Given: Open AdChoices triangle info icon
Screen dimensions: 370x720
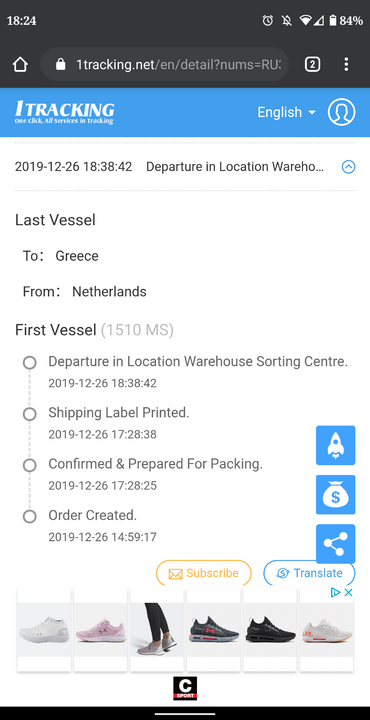Looking at the screenshot, I should click(x=336, y=592).
